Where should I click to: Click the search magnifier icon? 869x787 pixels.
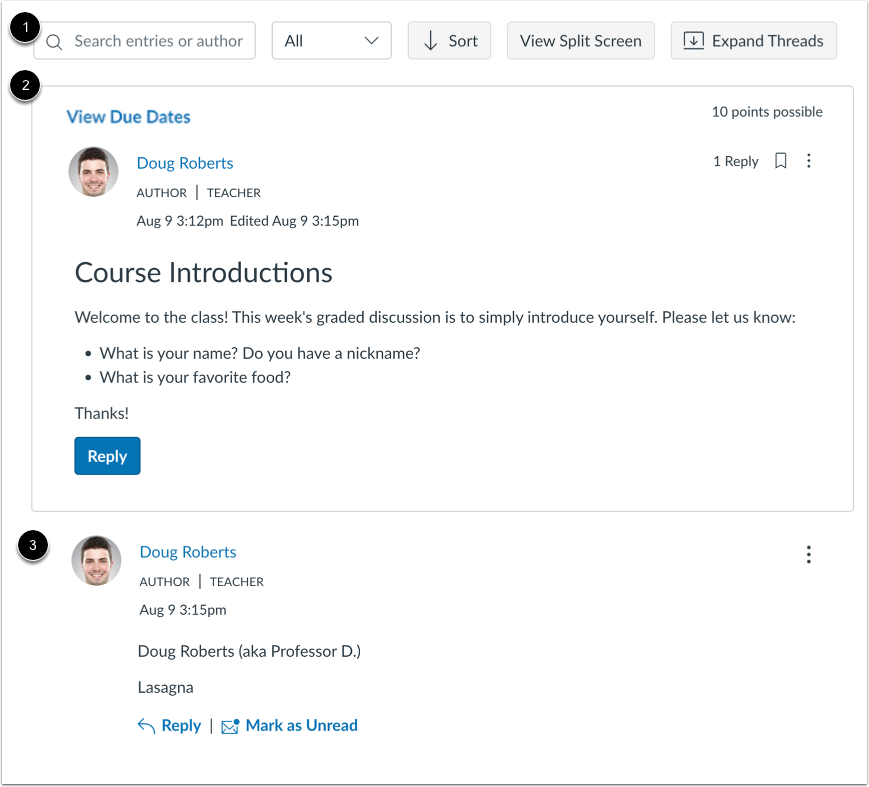coord(54,42)
